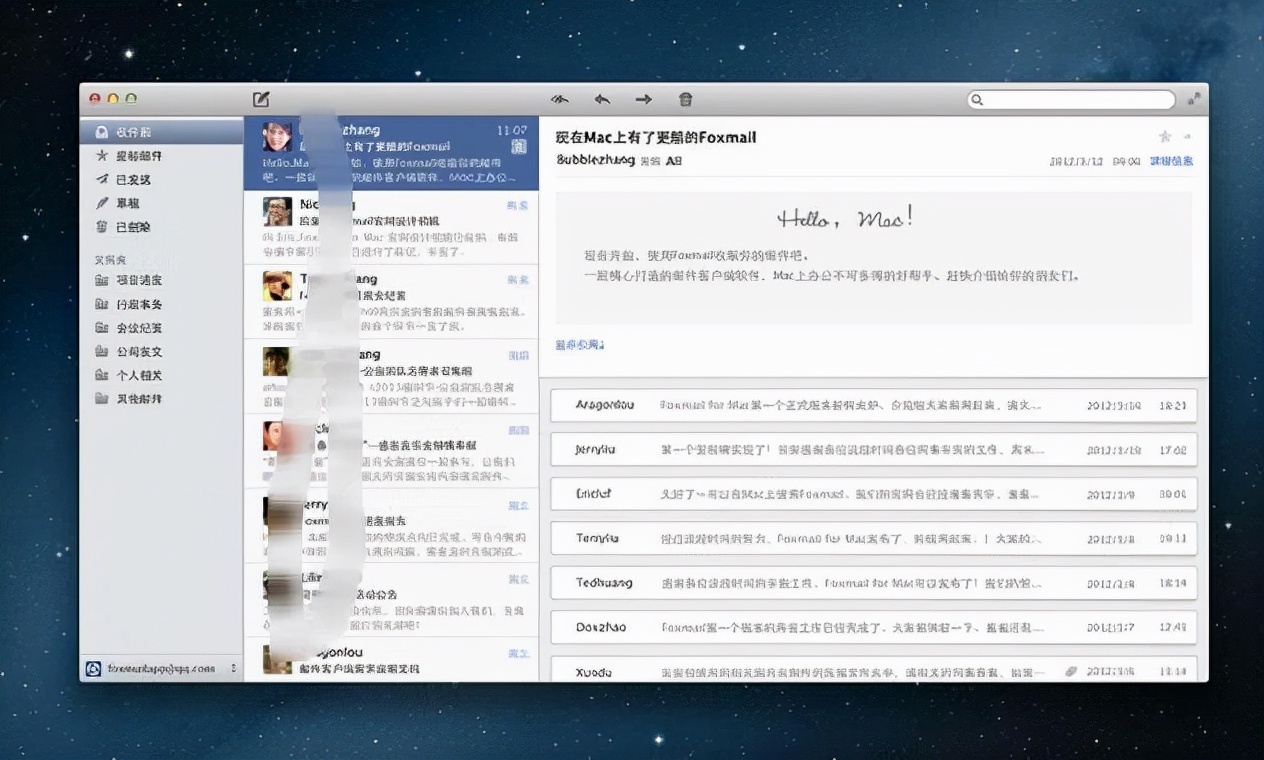The image size is (1264, 760).
Task: Open the last listed email ending in yonlou
Action: pyautogui.click(x=391, y=660)
